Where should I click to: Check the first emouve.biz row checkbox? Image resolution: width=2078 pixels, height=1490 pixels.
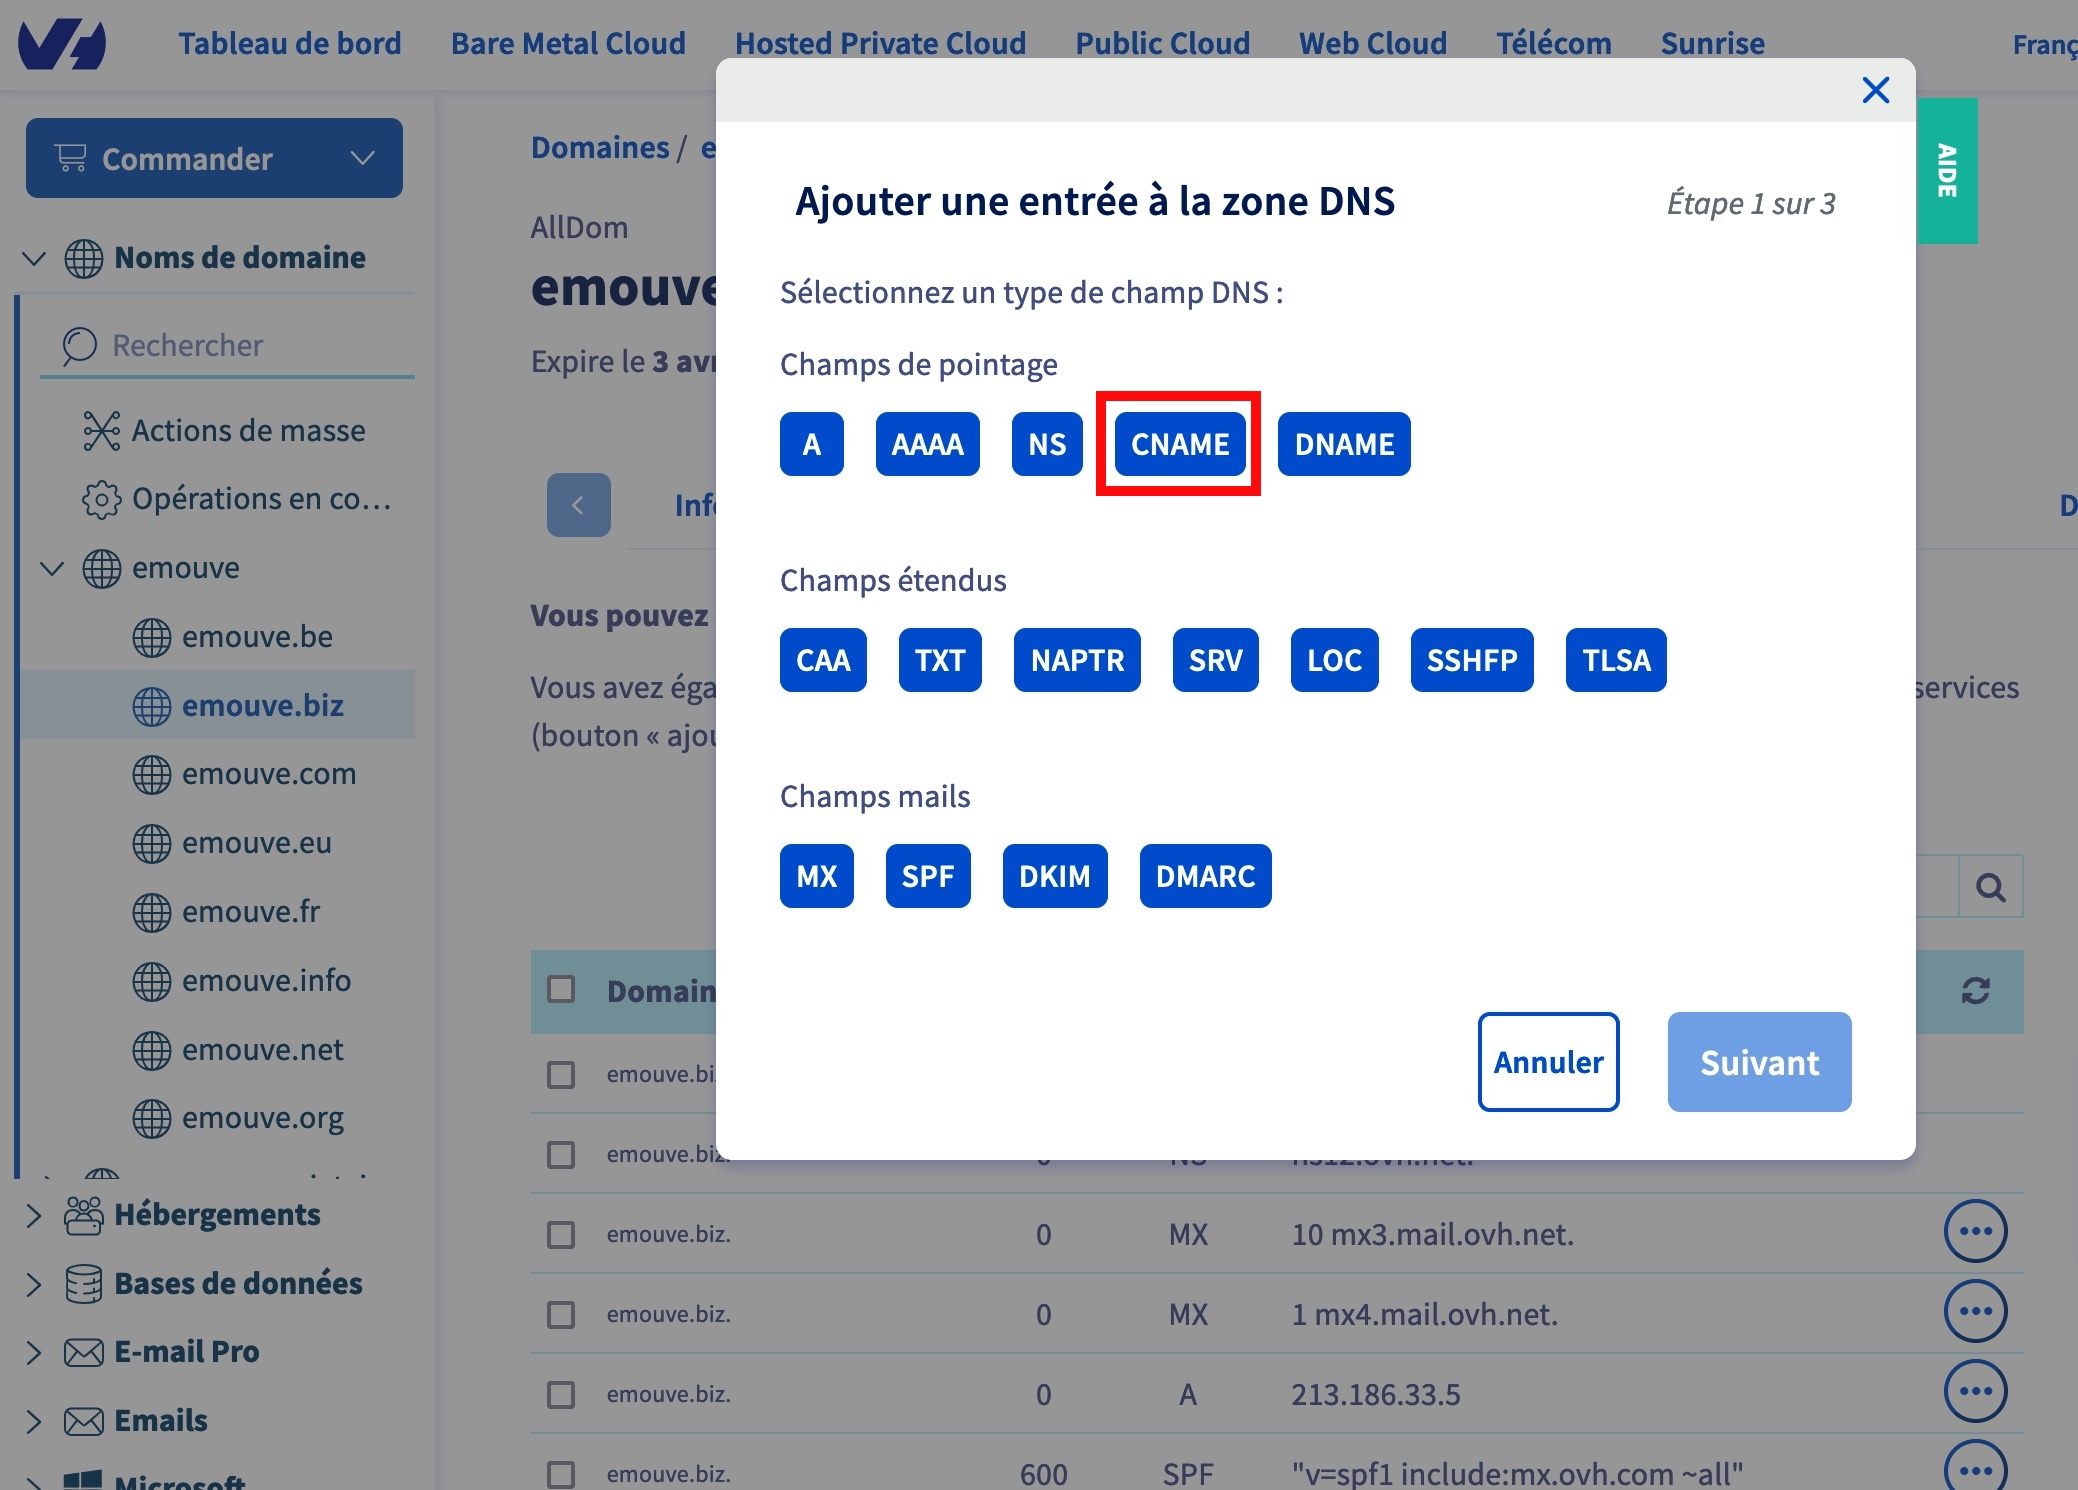[x=561, y=1075]
